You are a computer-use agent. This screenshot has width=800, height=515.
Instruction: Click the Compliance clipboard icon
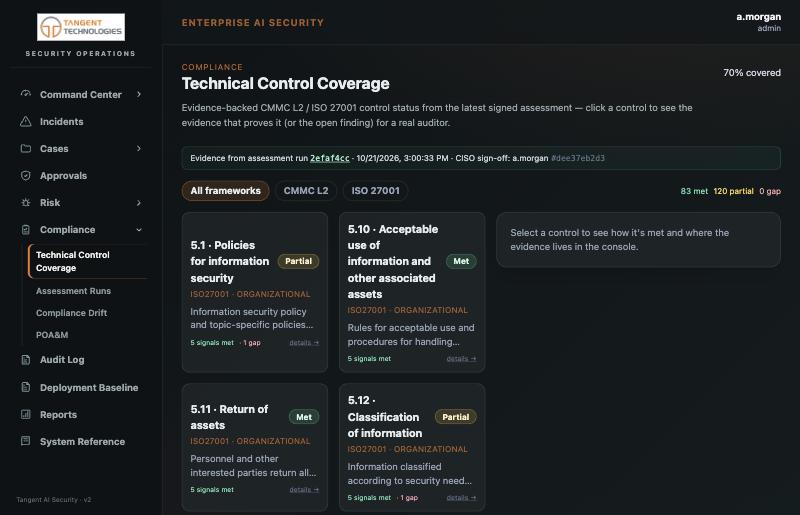point(26,230)
